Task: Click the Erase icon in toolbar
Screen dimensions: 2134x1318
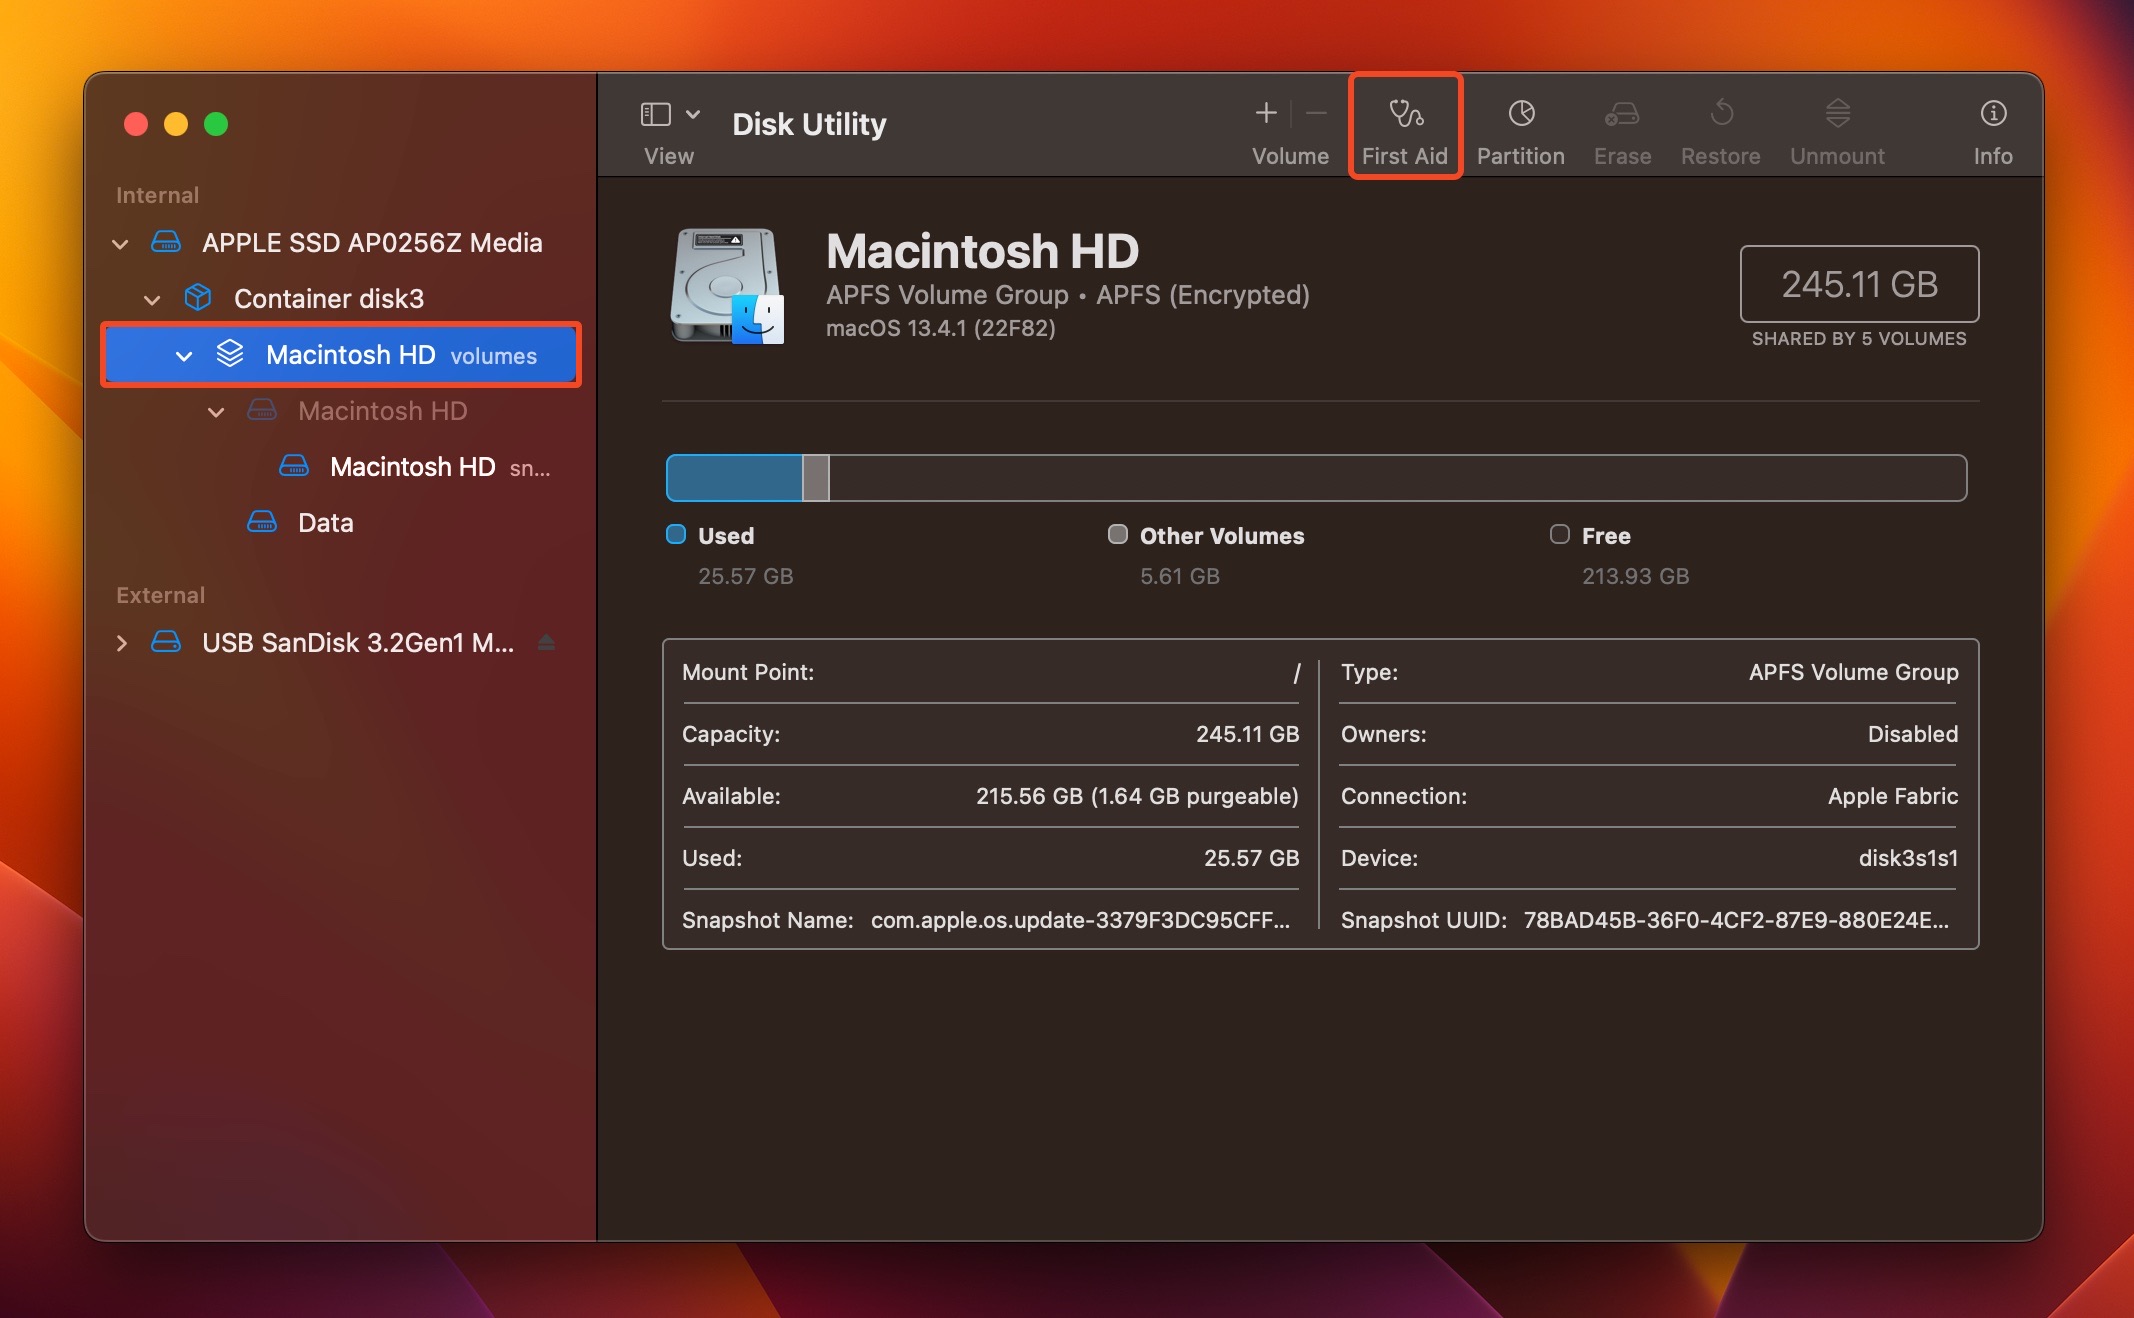Action: (x=1620, y=116)
